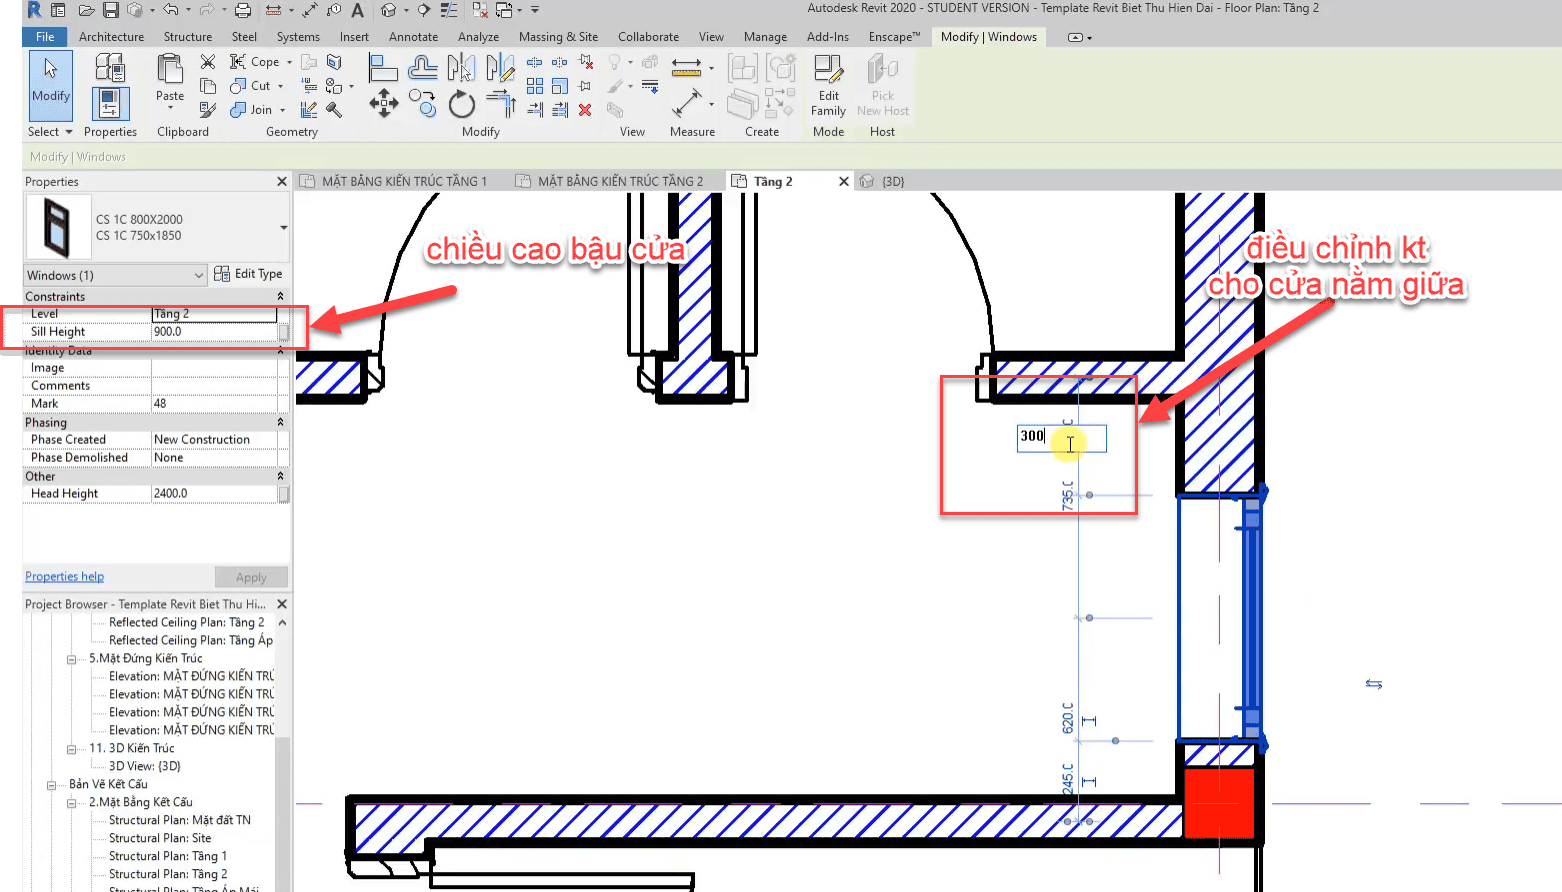Switch to the Annotate ribbon tab
1562x892 pixels.
click(413, 37)
